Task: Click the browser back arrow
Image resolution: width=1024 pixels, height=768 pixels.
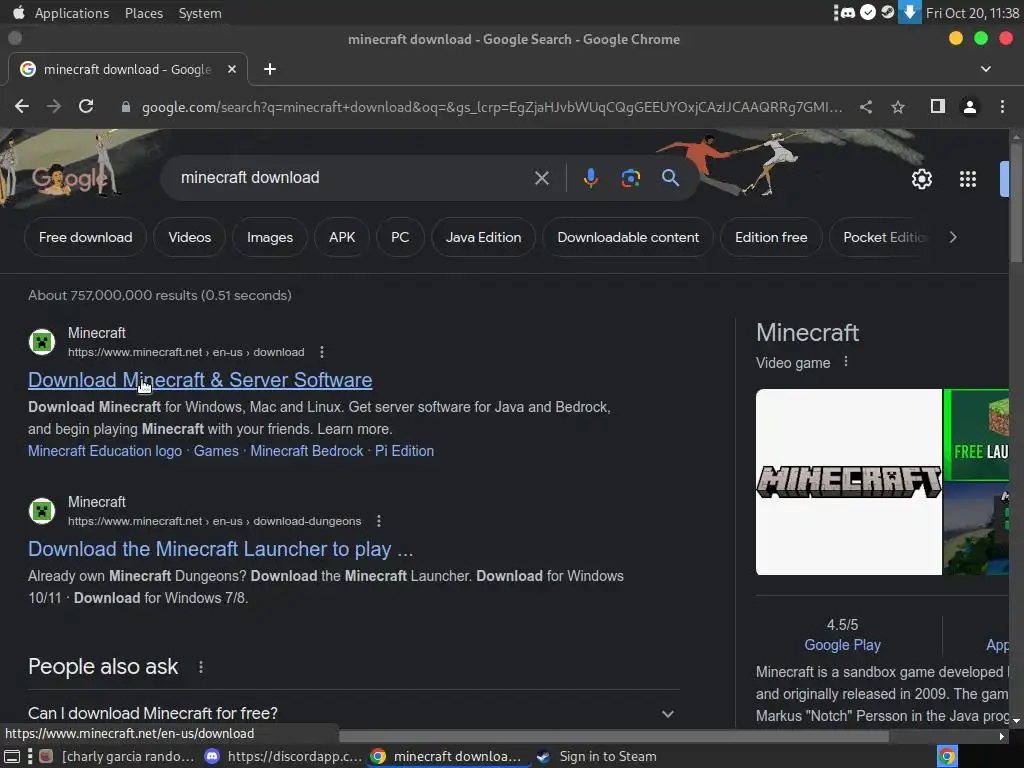Action: coord(22,106)
